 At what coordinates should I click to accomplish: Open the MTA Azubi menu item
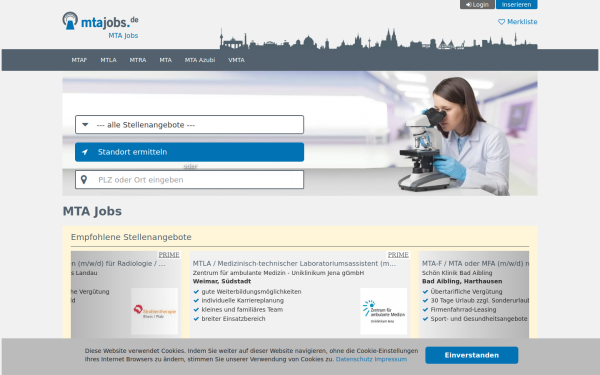click(200, 60)
